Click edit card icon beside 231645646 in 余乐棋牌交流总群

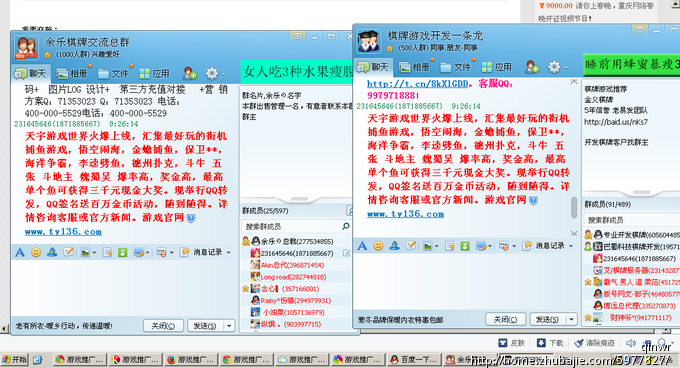pyautogui.click(x=346, y=253)
